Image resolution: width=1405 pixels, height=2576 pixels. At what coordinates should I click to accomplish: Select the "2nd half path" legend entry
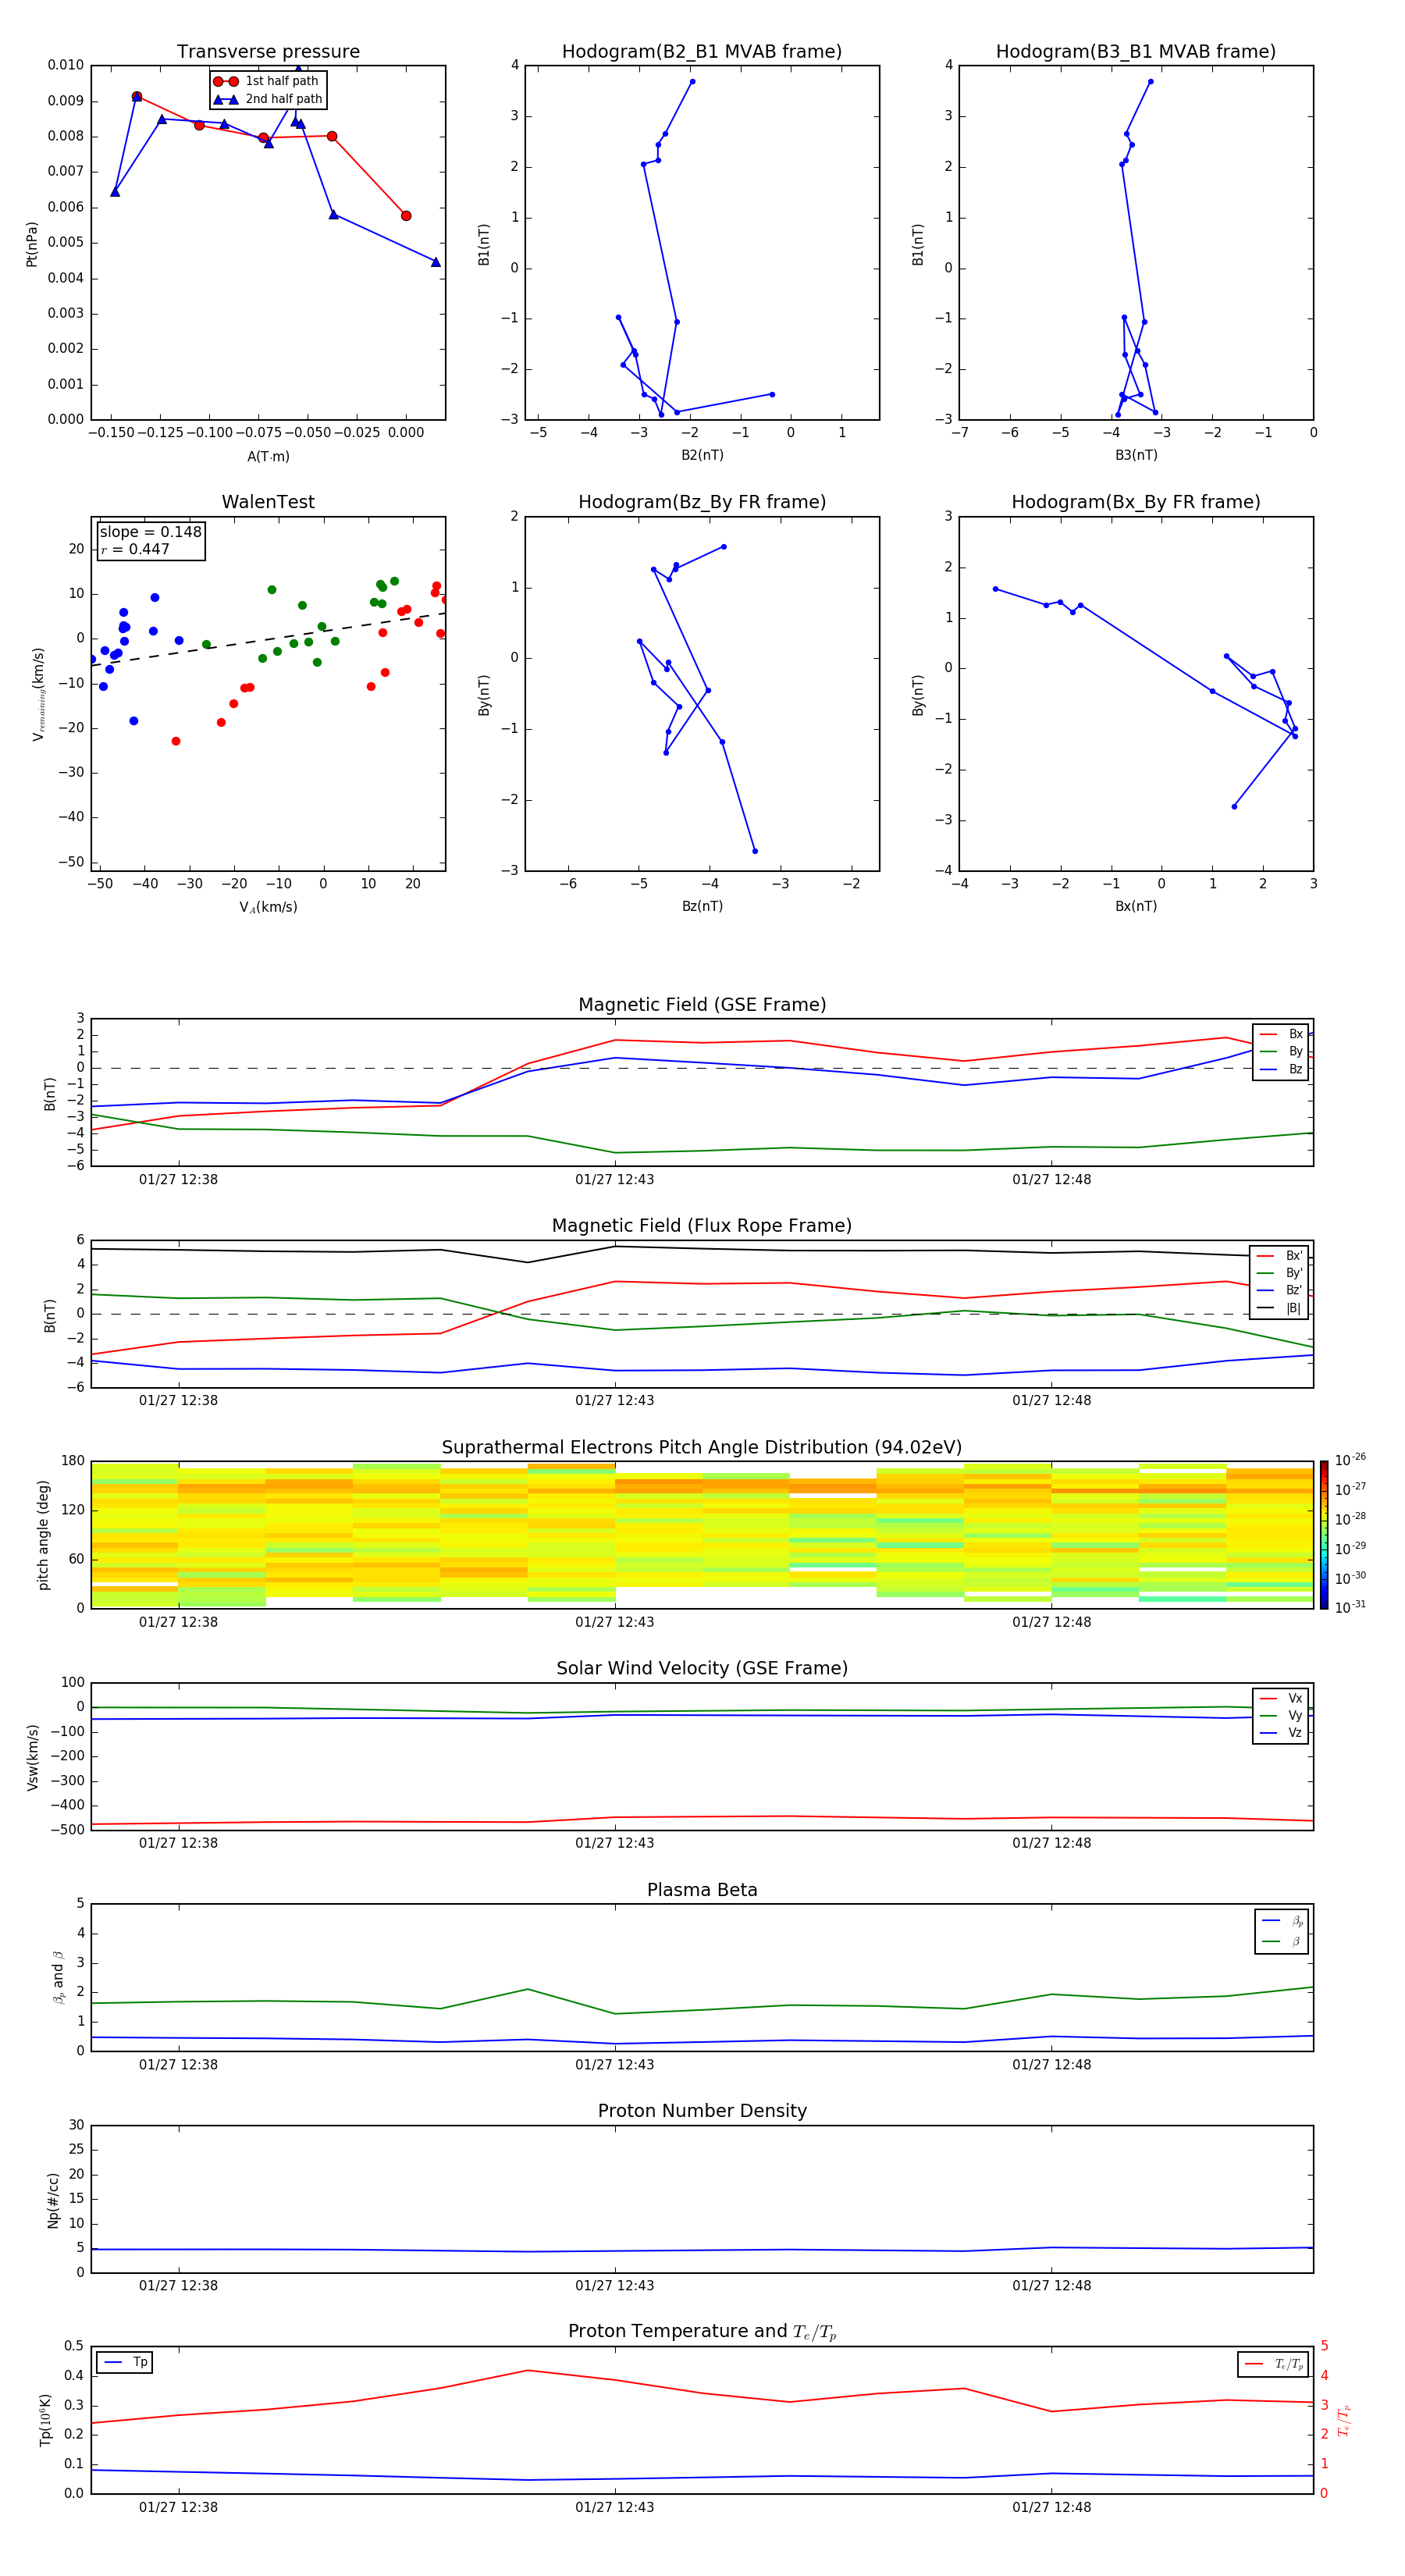[268, 99]
